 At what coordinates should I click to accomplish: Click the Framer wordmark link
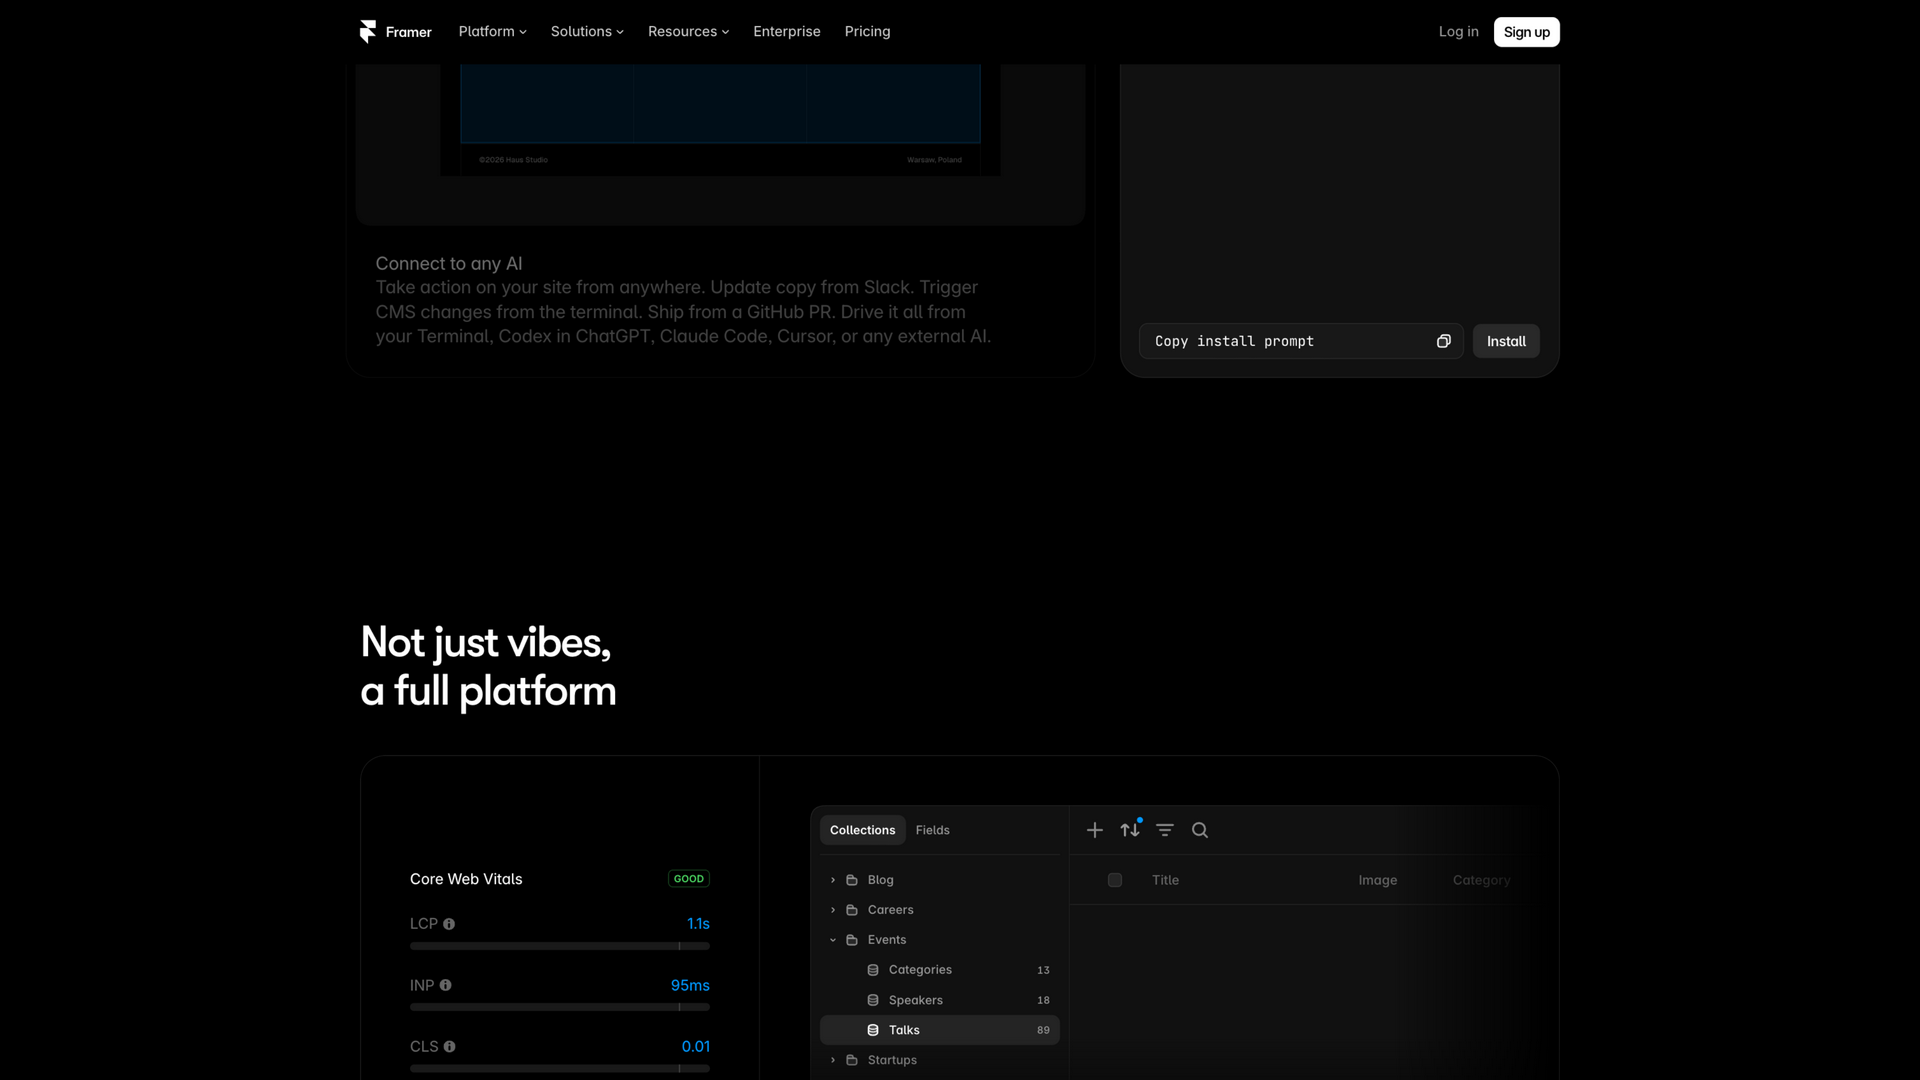click(408, 32)
